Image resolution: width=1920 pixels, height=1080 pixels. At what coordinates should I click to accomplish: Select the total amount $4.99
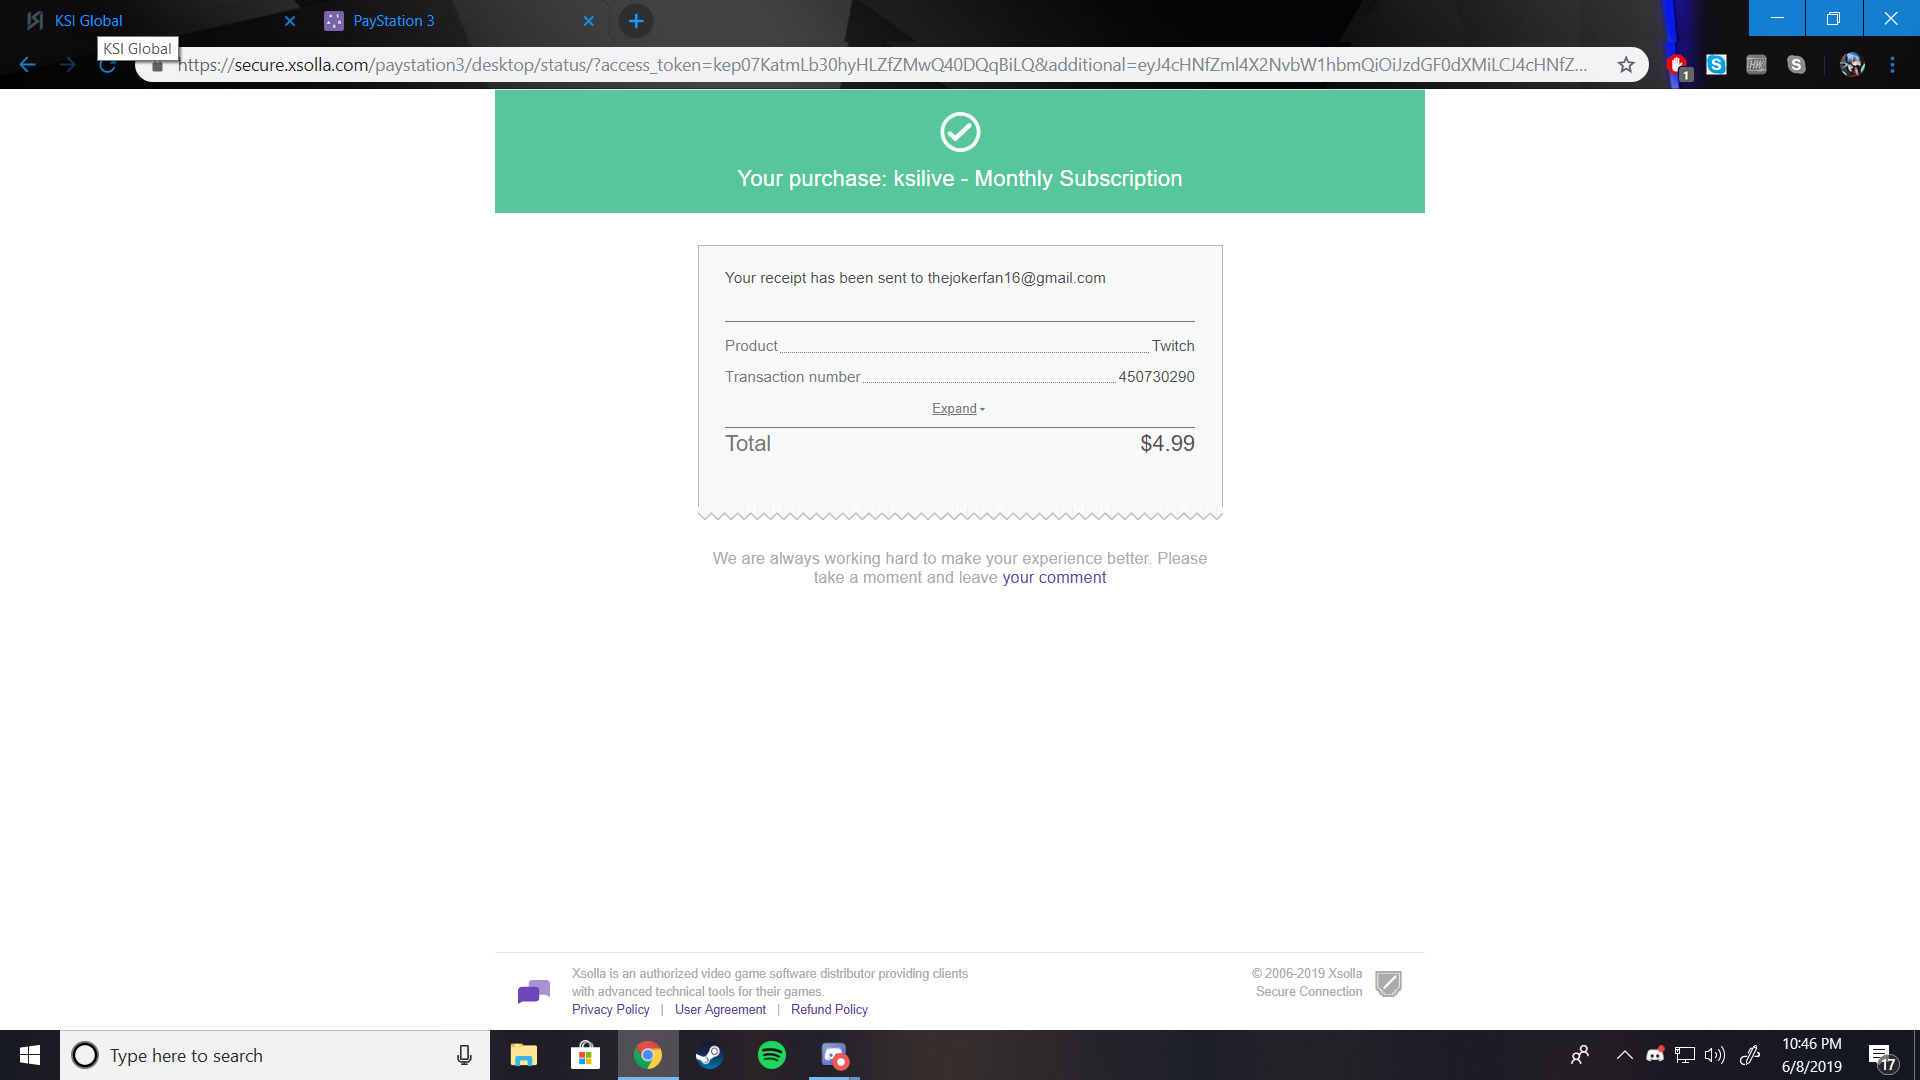point(1167,444)
